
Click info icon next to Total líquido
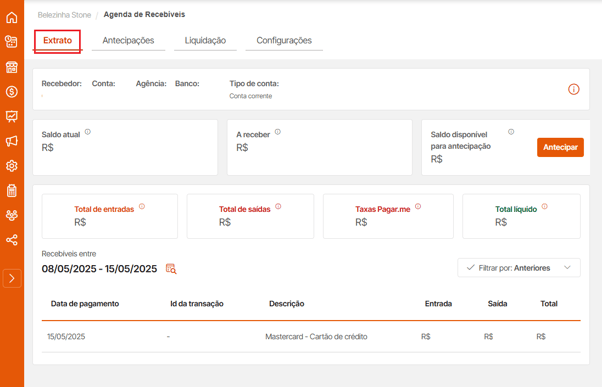(x=544, y=206)
